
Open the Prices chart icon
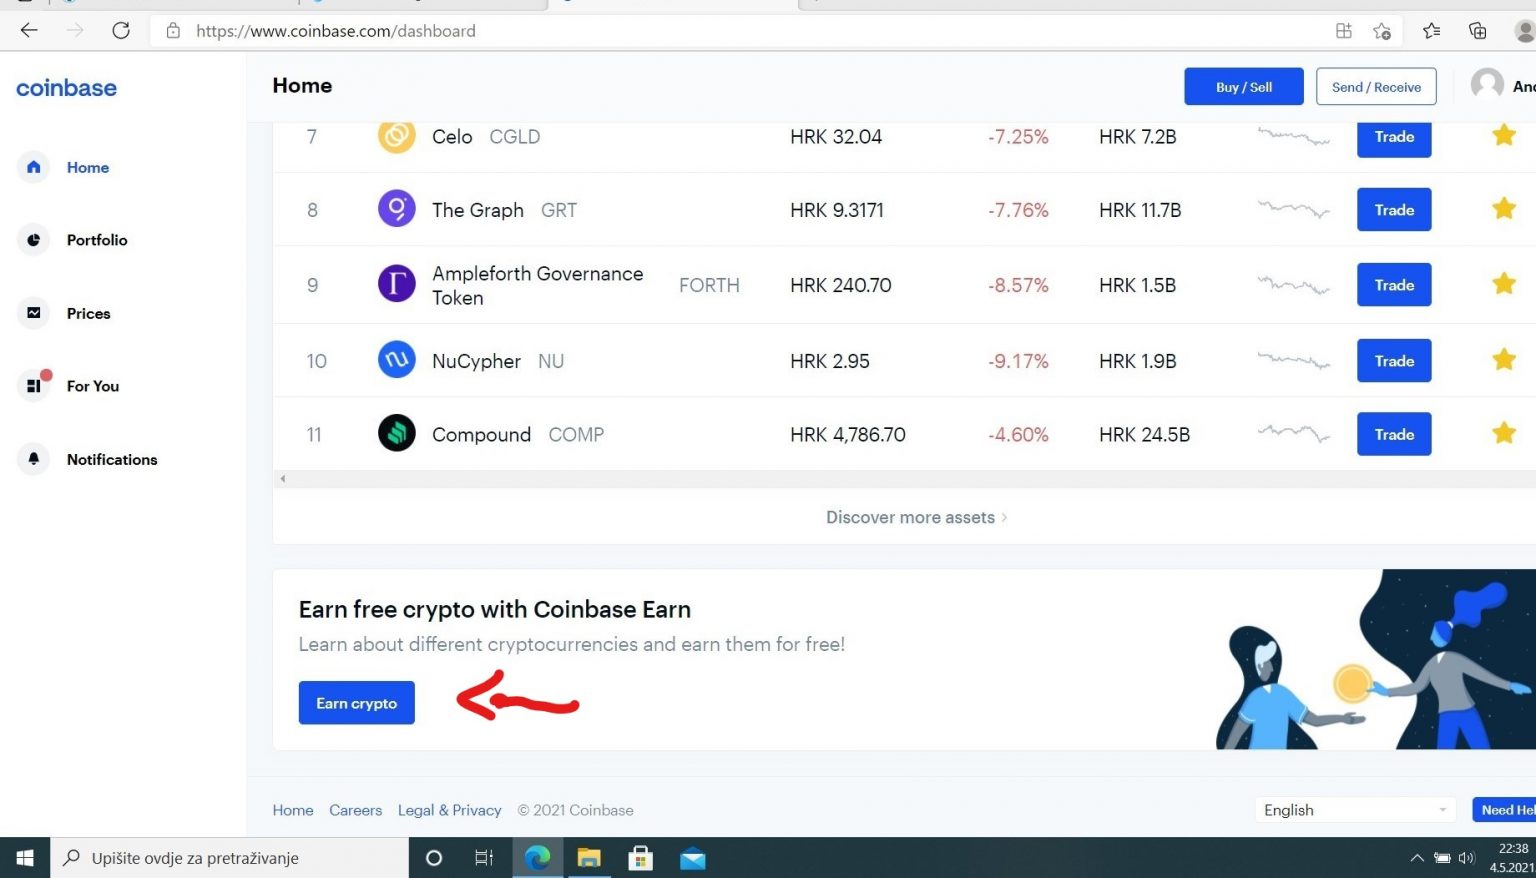34,313
